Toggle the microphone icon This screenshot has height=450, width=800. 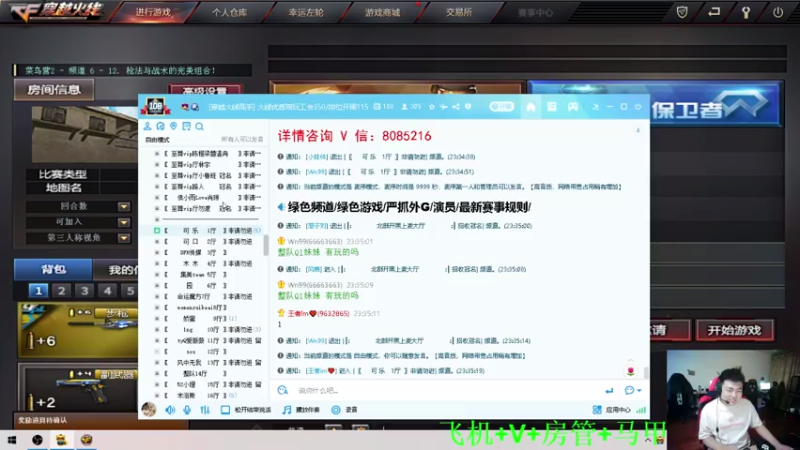tap(187, 410)
